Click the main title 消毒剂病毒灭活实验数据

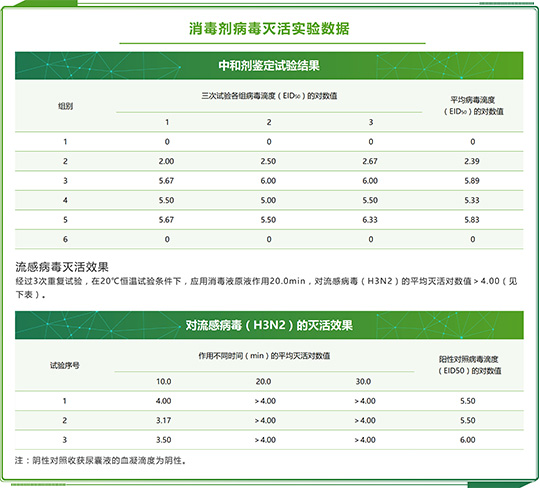pyautogui.click(x=269, y=29)
